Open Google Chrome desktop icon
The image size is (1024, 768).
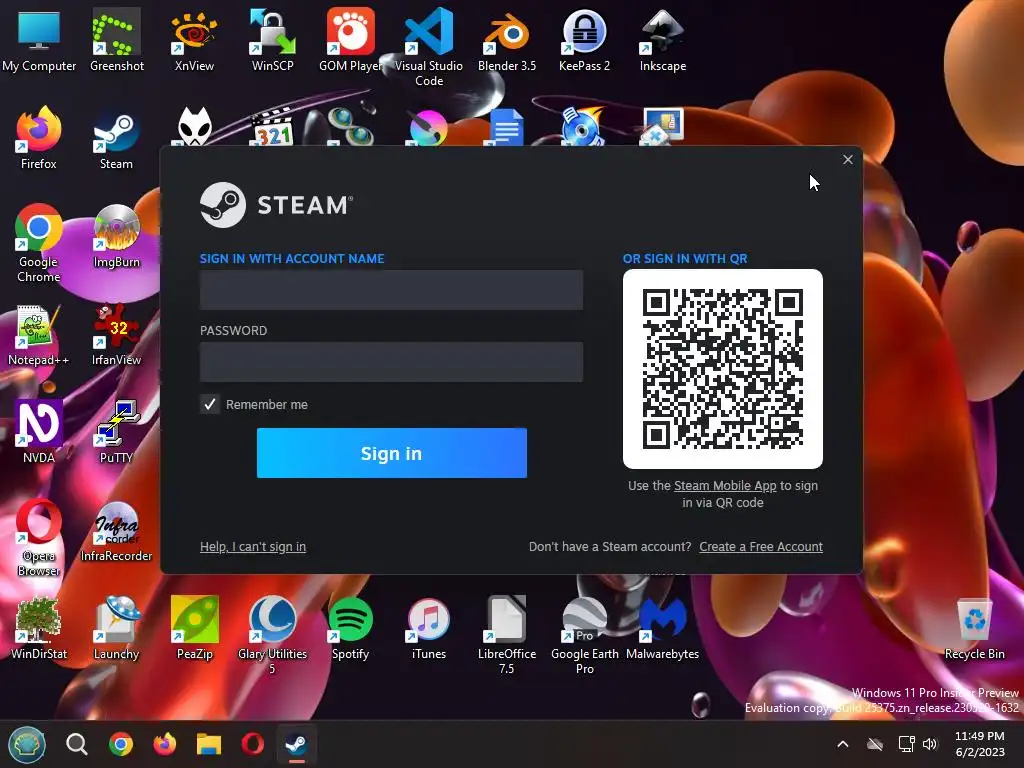coord(39,243)
